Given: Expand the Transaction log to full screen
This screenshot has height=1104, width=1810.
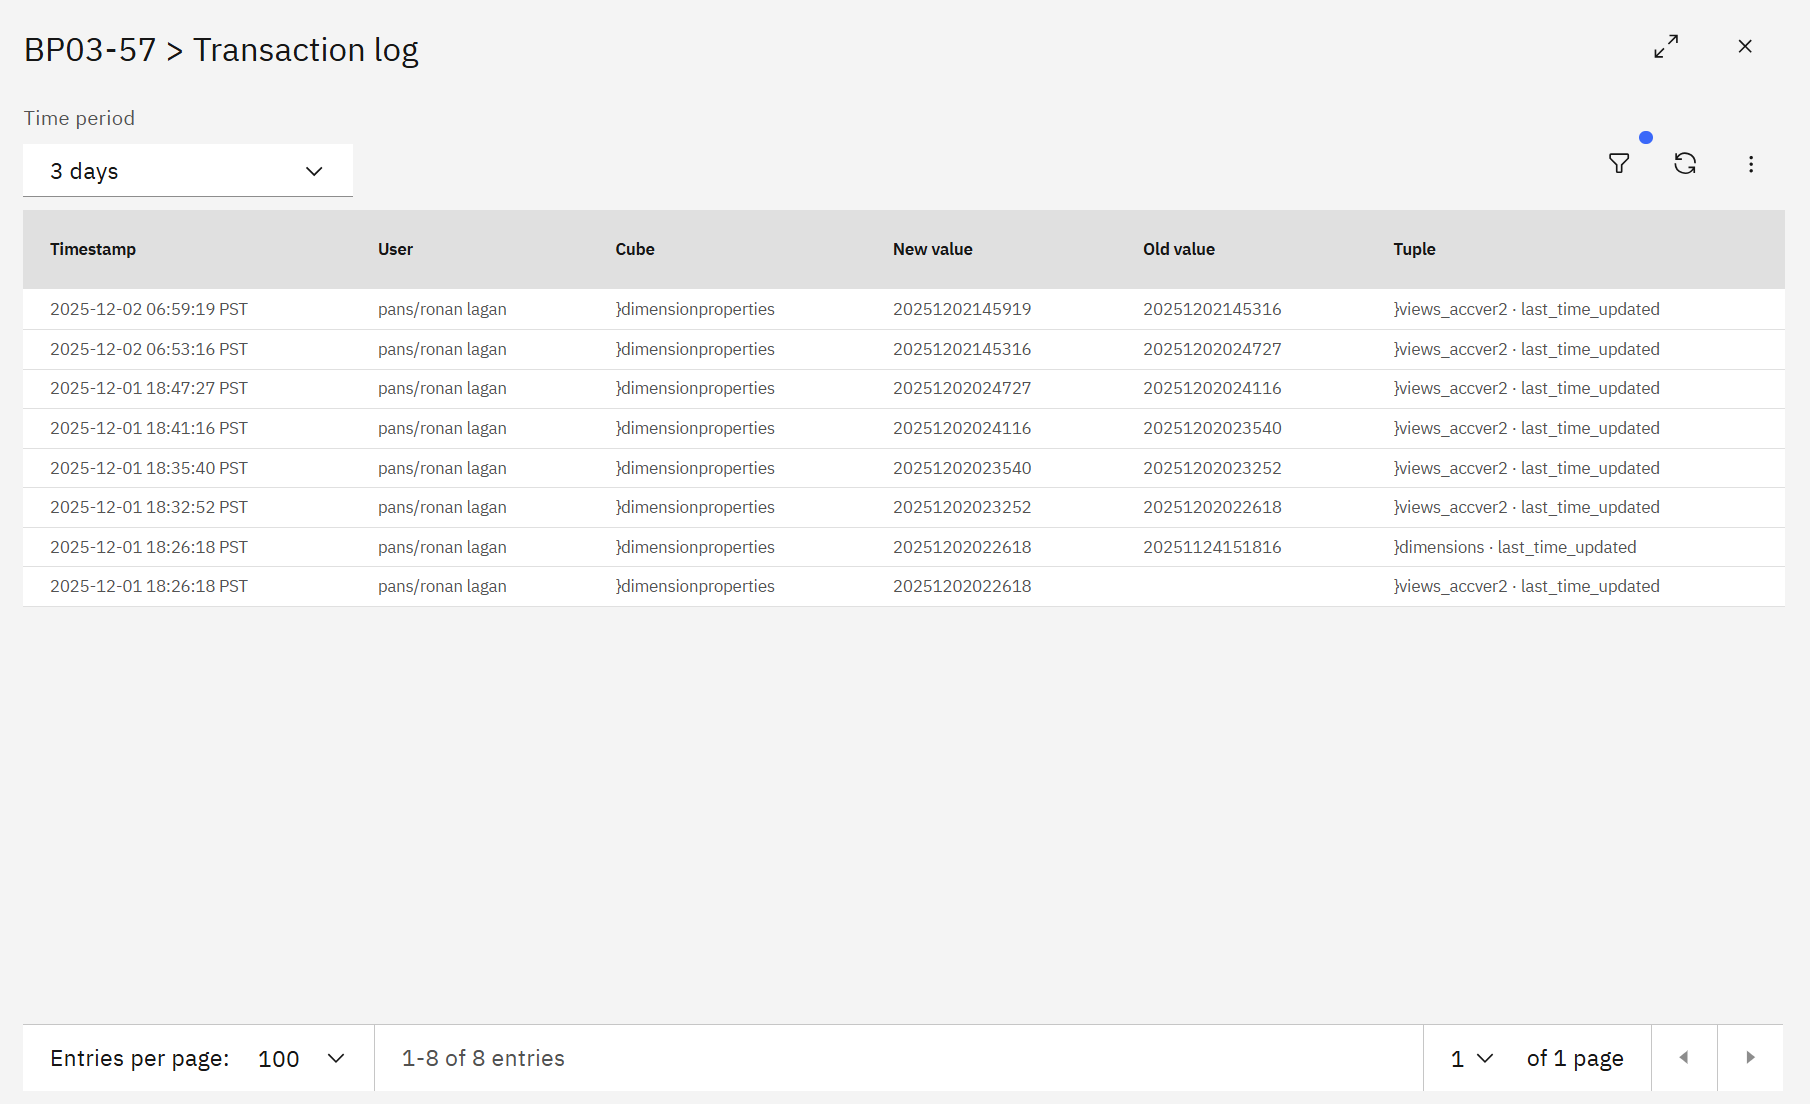Looking at the screenshot, I should (x=1666, y=46).
